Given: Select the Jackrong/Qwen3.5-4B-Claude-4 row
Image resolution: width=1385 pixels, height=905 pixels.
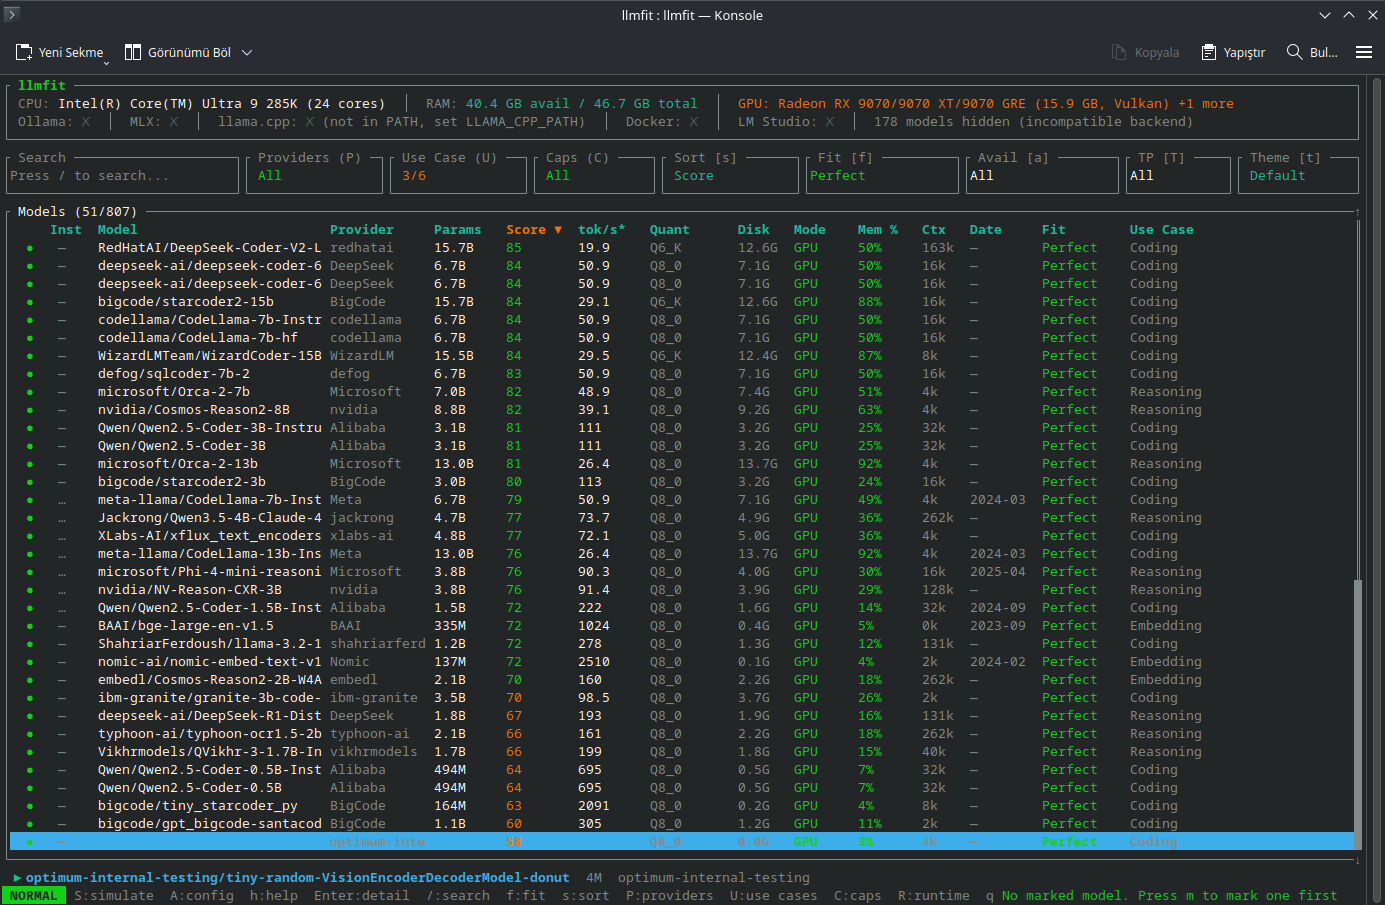Looking at the screenshot, I should [682, 518].
